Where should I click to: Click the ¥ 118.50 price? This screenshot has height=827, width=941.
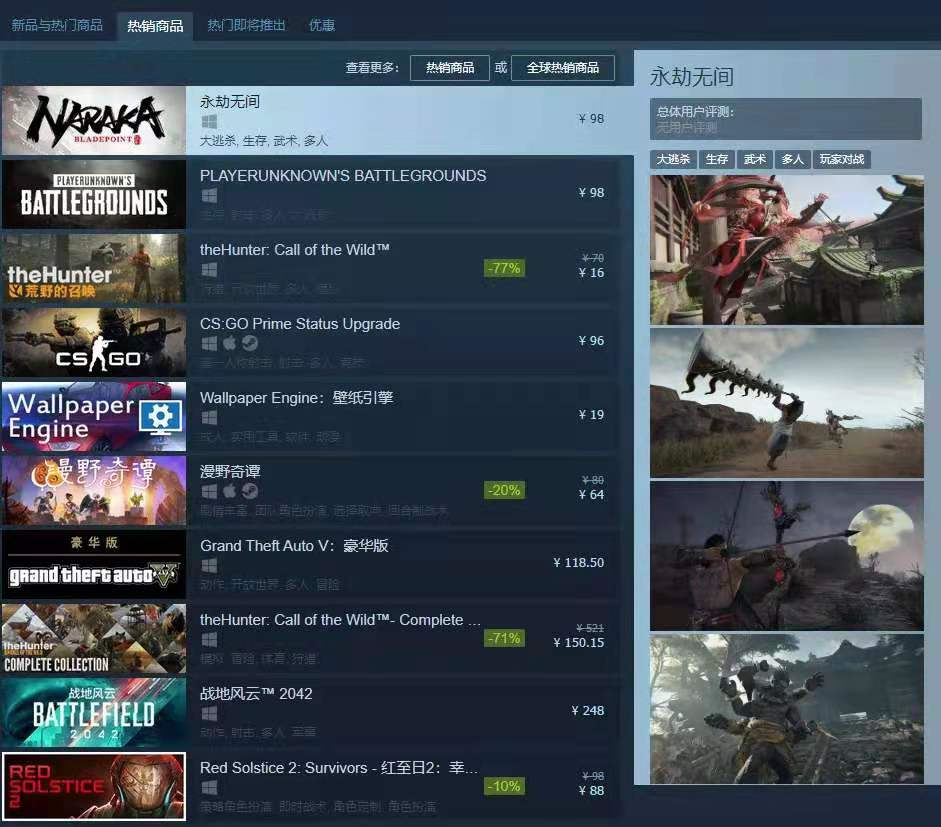pyautogui.click(x=579, y=563)
